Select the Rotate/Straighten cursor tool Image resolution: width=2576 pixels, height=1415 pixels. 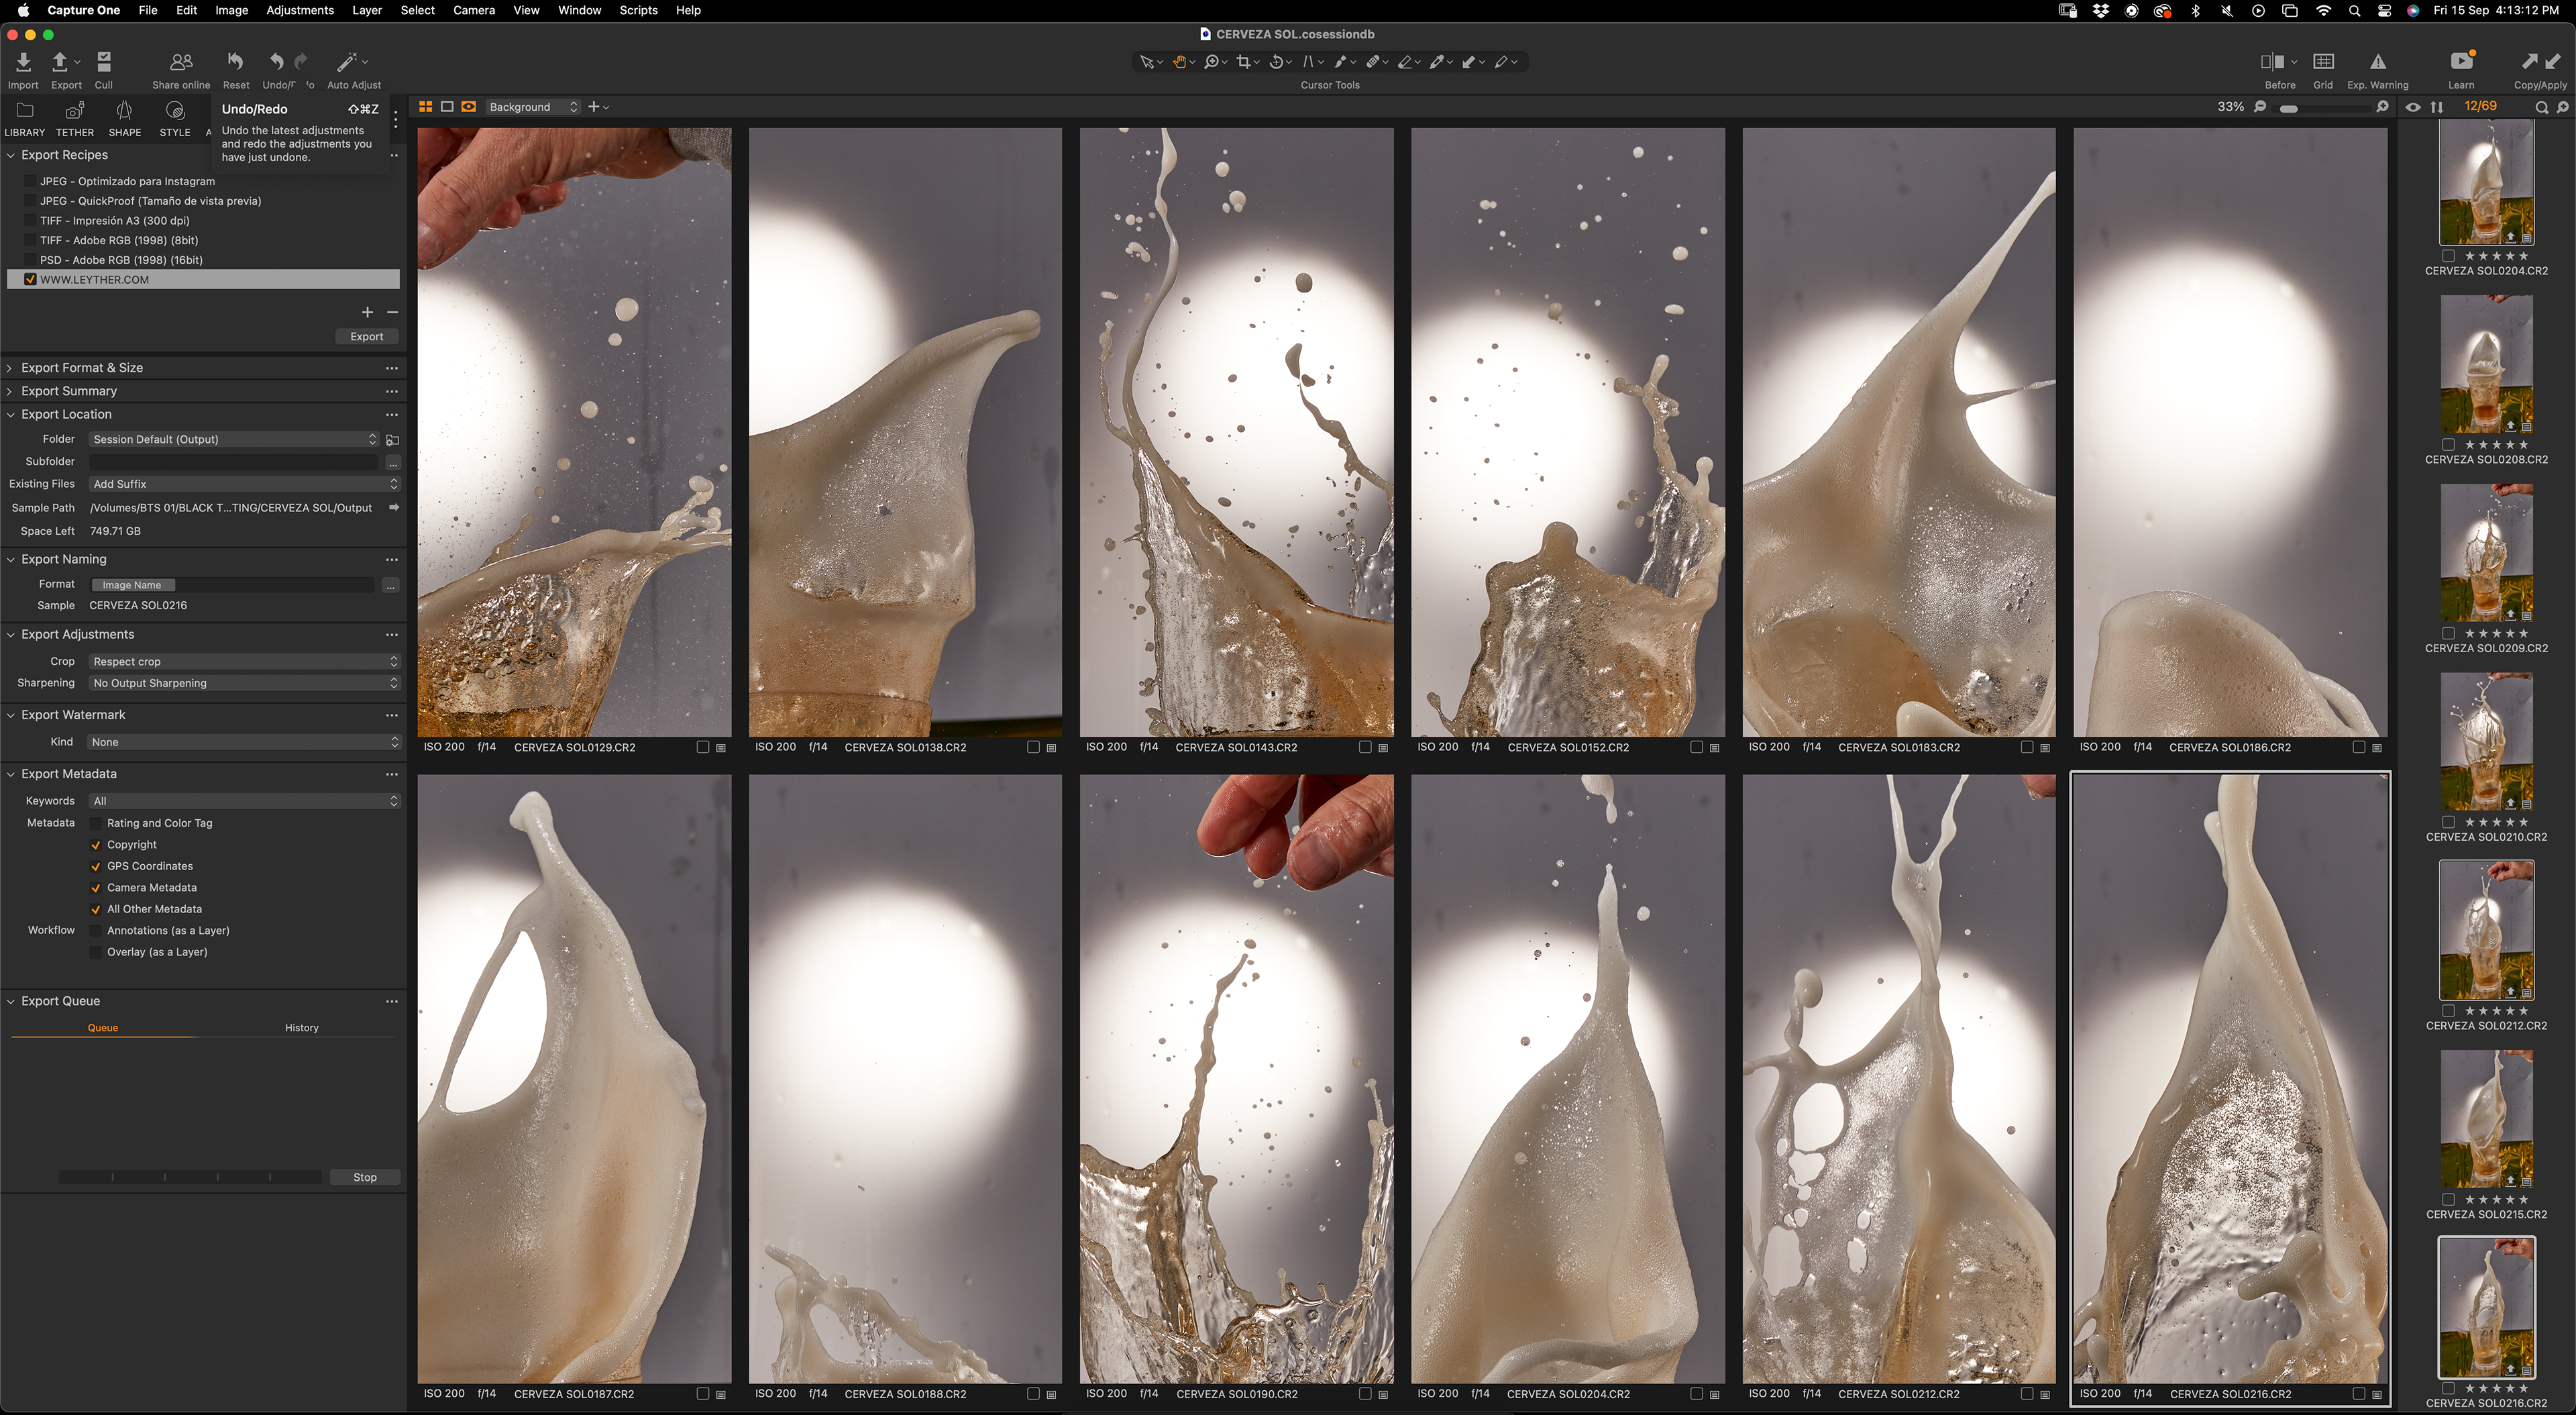point(1277,62)
